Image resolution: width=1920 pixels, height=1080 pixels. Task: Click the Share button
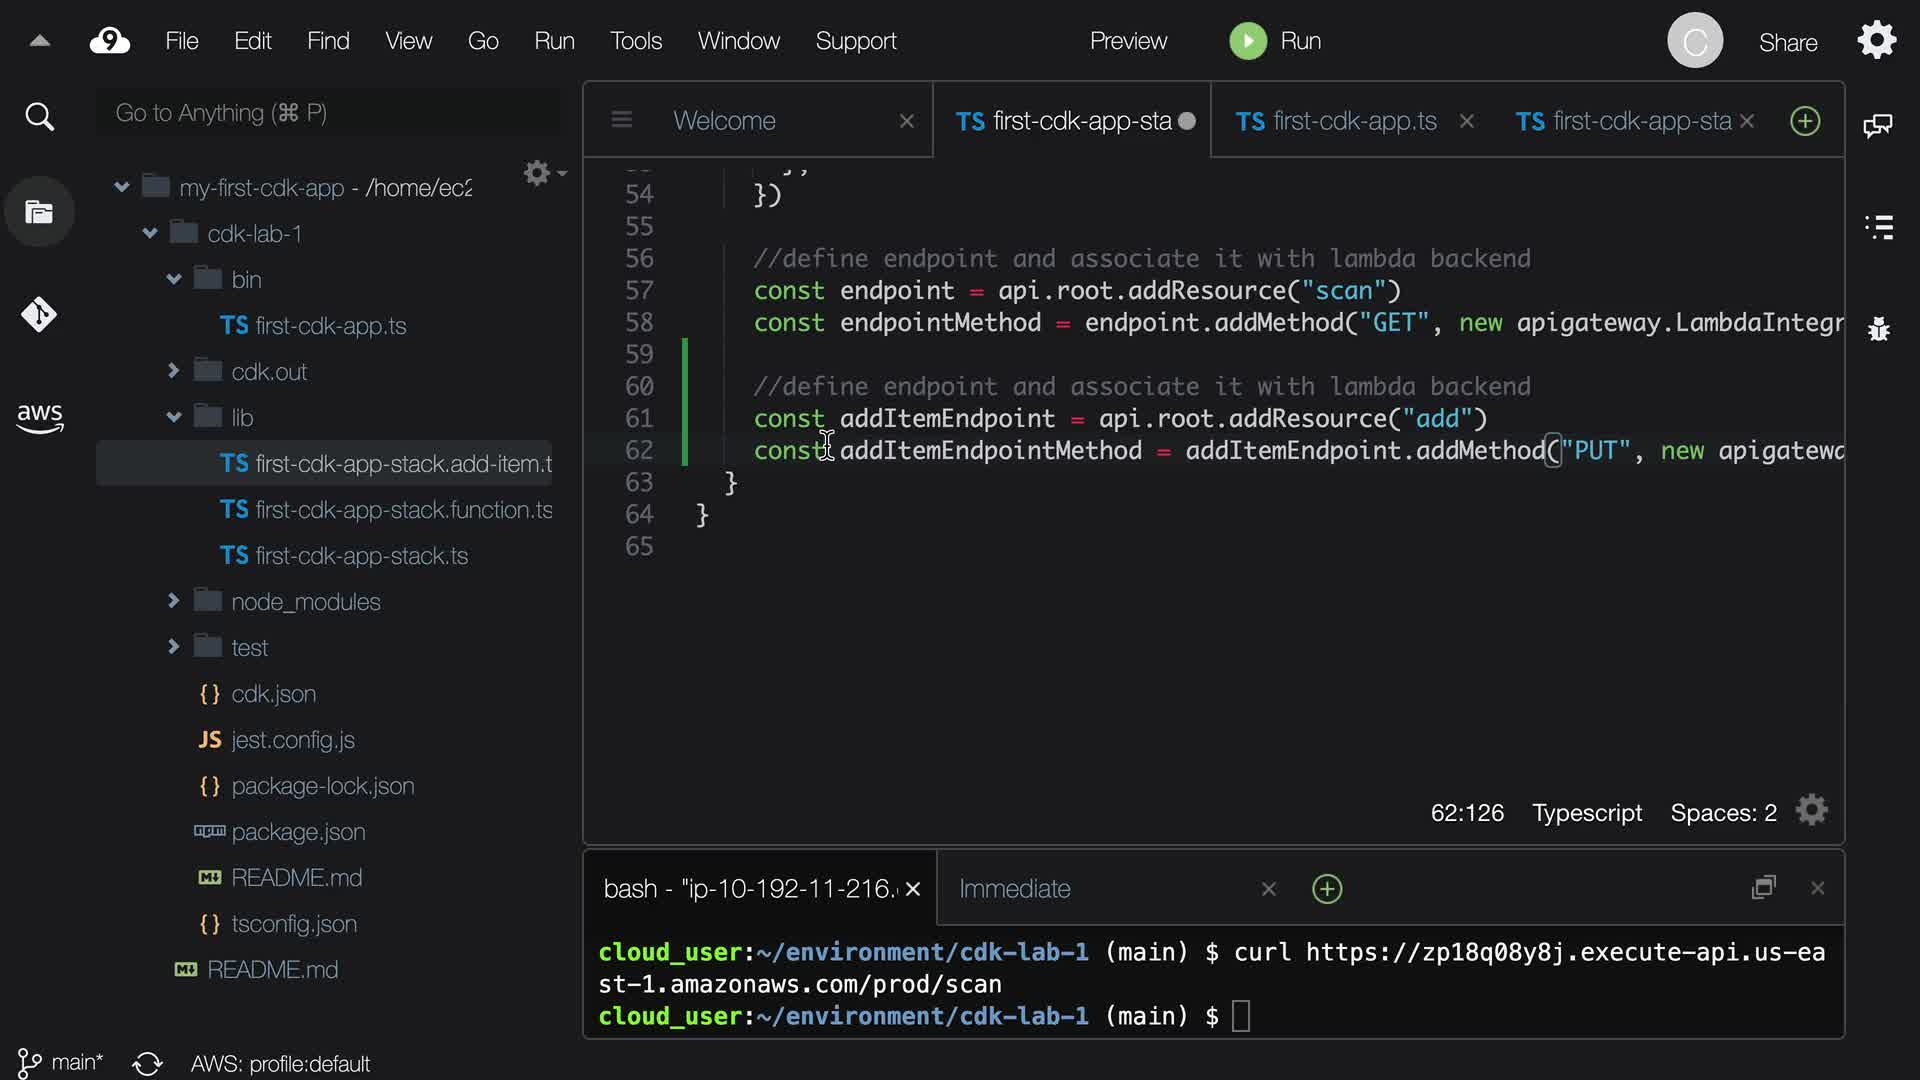[x=1787, y=43]
